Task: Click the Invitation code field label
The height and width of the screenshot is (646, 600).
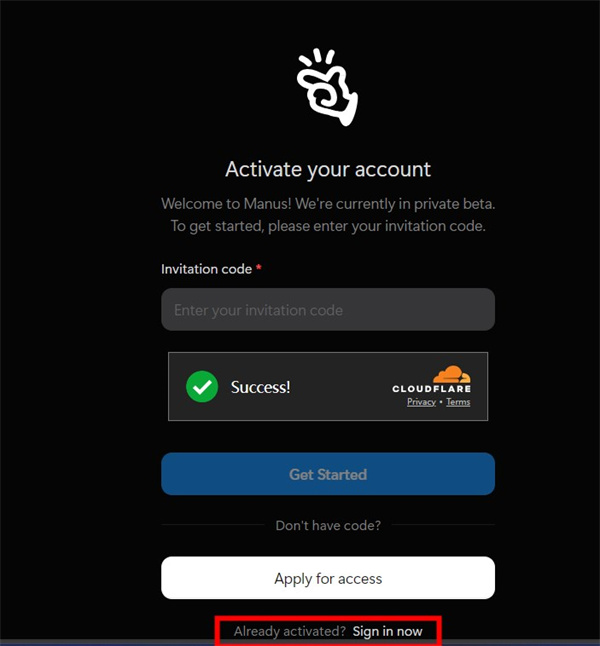Action: (x=206, y=269)
